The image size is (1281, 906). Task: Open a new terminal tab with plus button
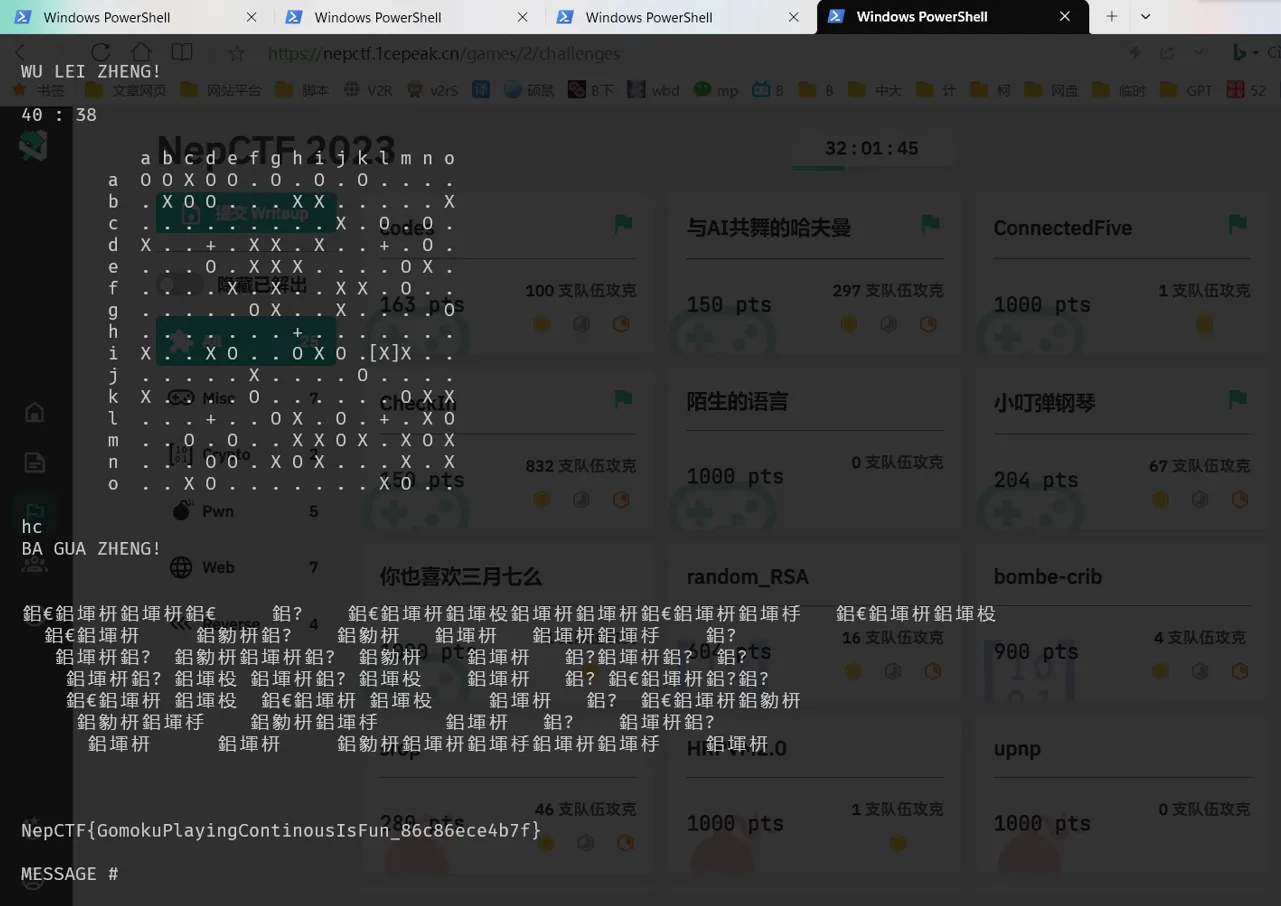(x=1111, y=16)
